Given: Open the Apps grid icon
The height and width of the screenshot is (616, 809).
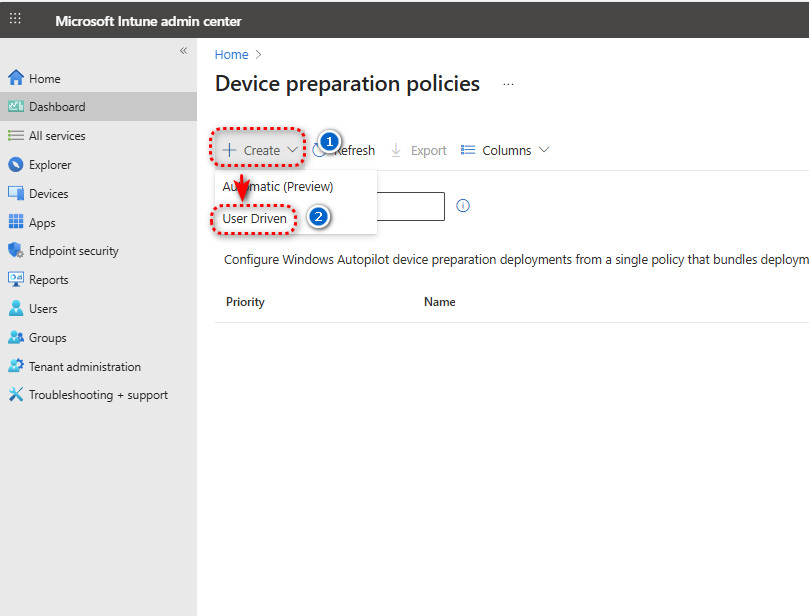Looking at the screenshot, I should coord(15,223).
